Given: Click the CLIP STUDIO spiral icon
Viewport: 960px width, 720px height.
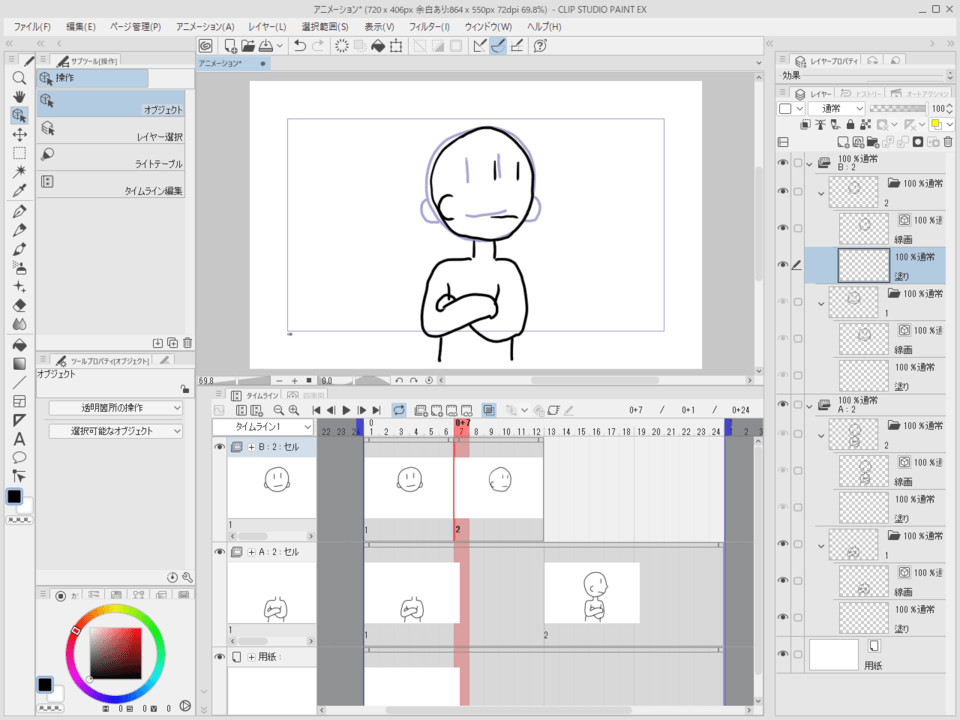Looking at the screenshot, I should pos(206,46).
